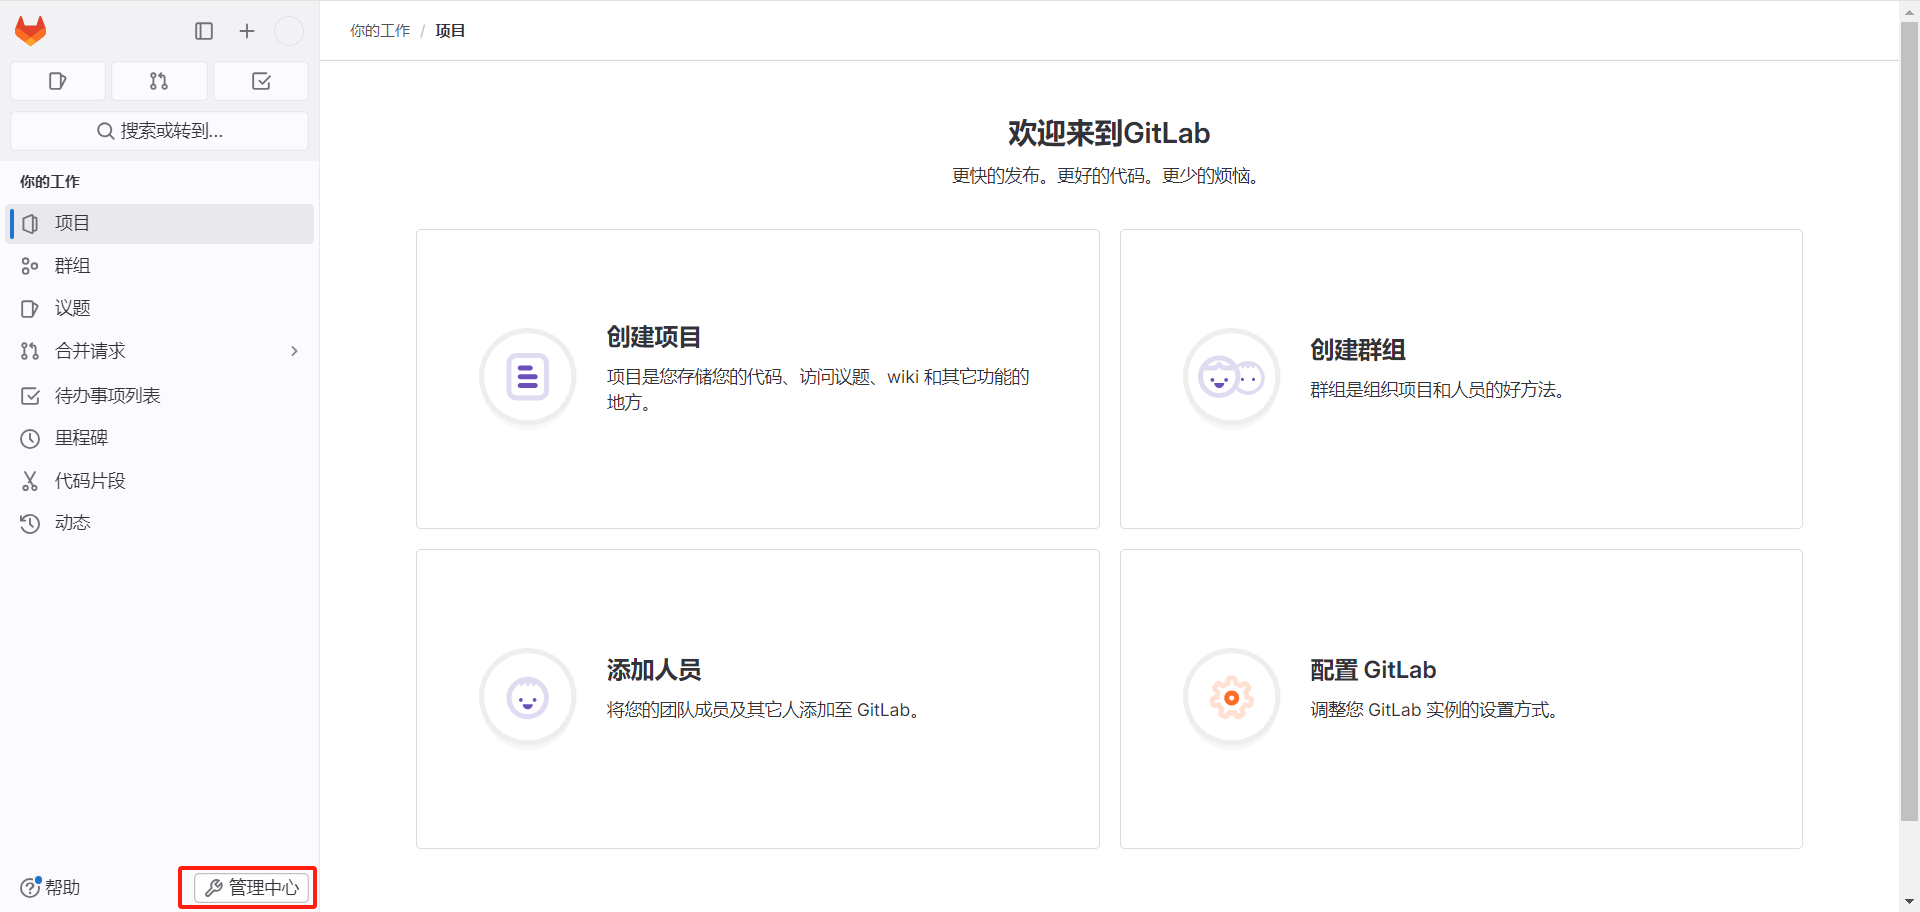Select 项目 in the sidebar
Screen dimensions: 1920x912
160,224
